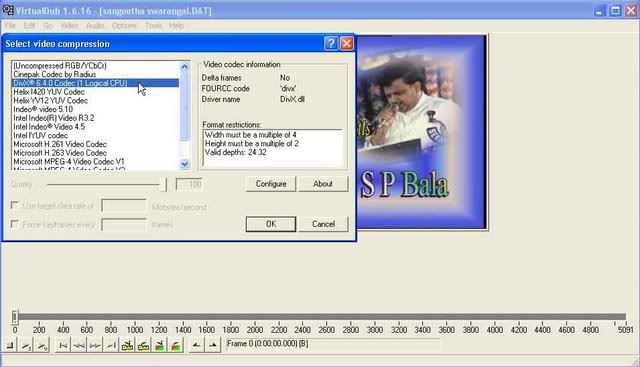The width and height of the screenshot is (640, 367).
Task: Start input playback with the toolbar icon
Action: pos(27,345)
